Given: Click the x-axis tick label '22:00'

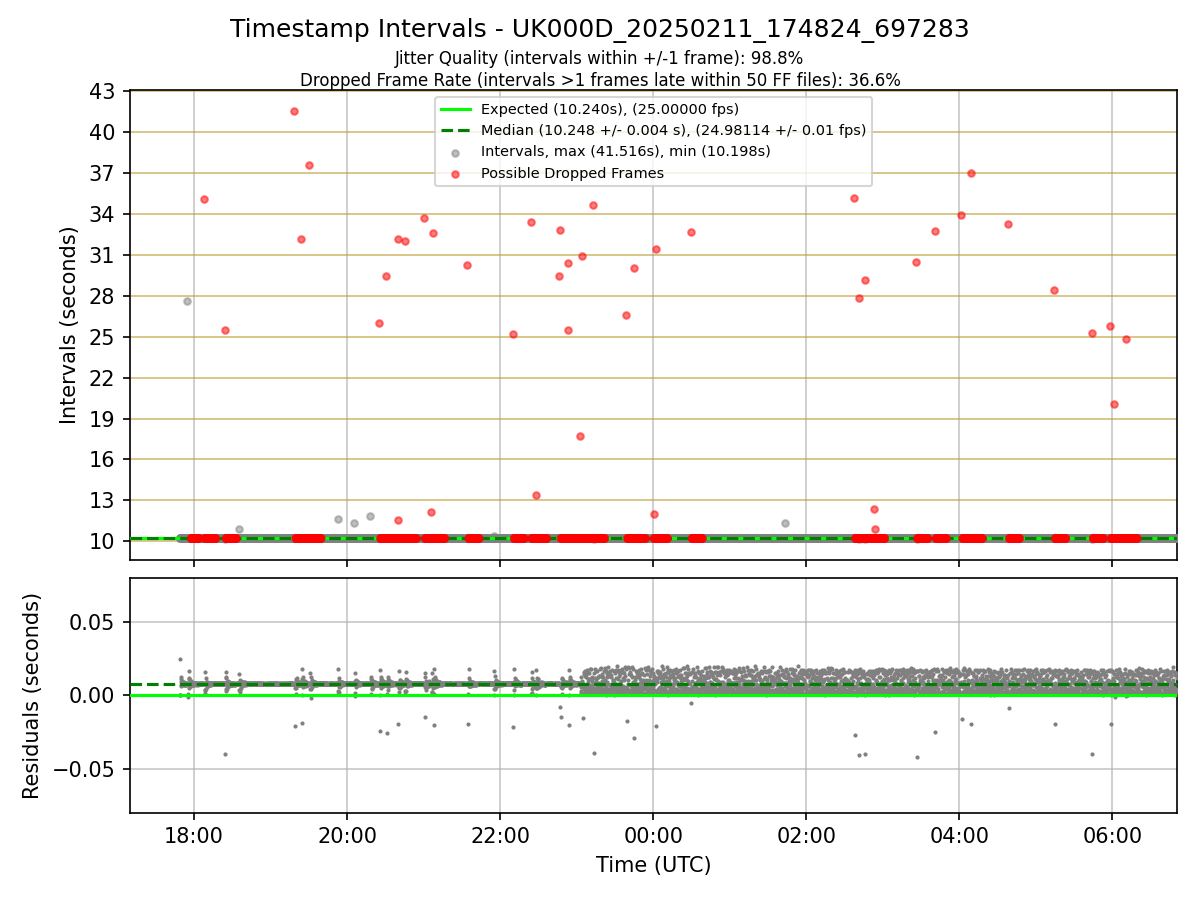Looking at the screenshot, I should pos(500,835).
